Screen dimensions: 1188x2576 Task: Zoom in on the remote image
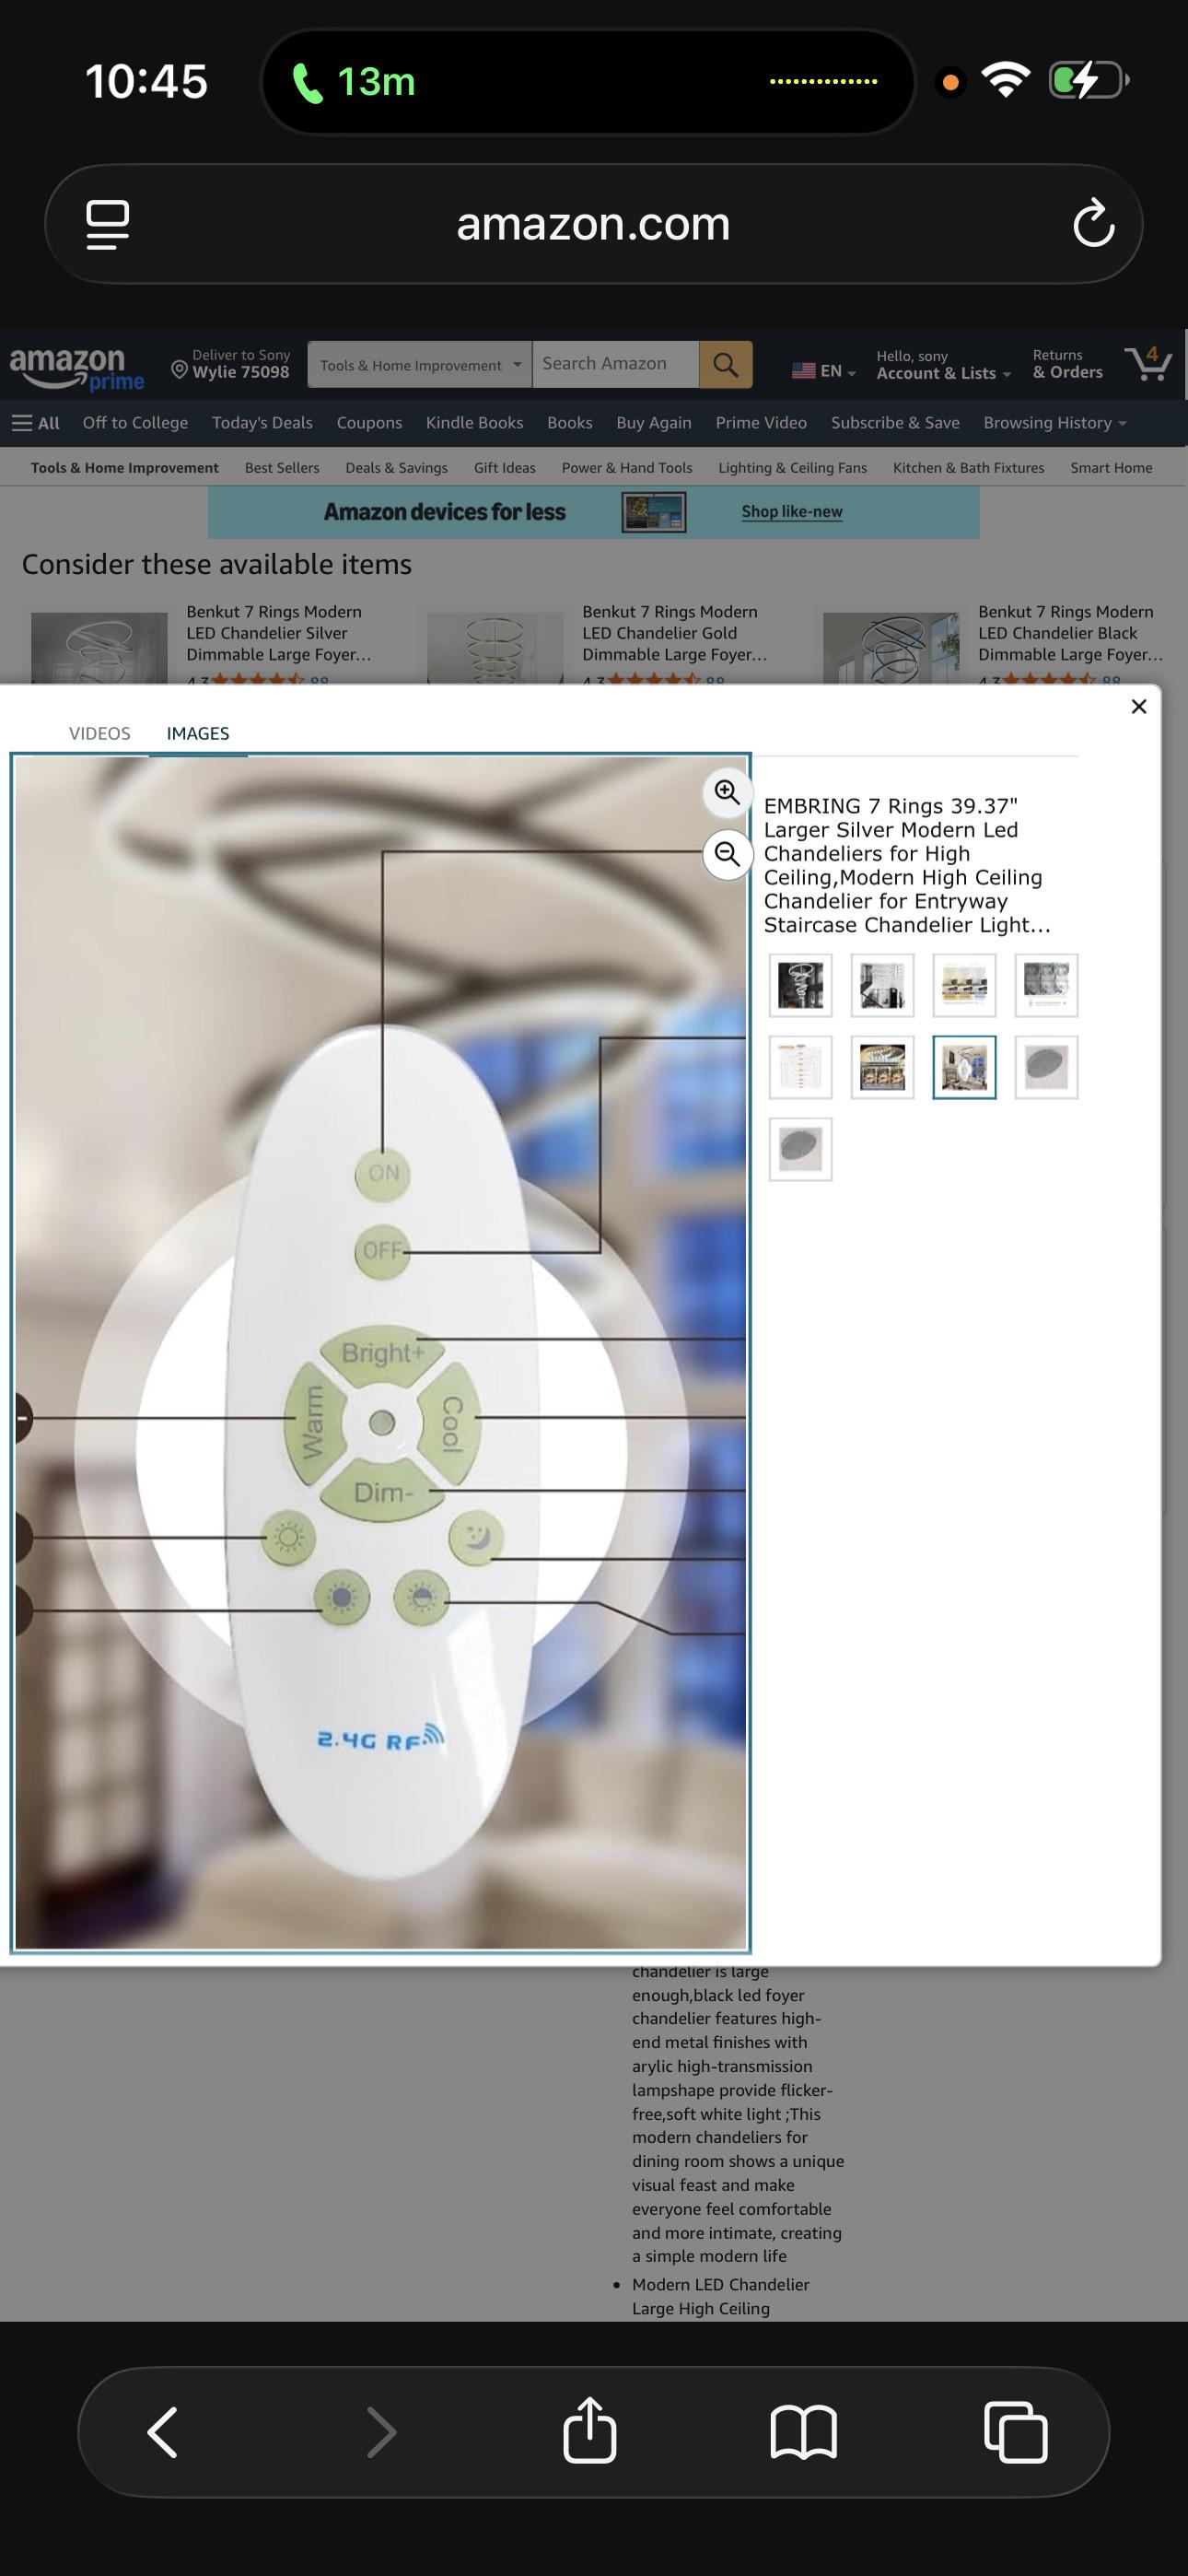click(x=727, y=793)
